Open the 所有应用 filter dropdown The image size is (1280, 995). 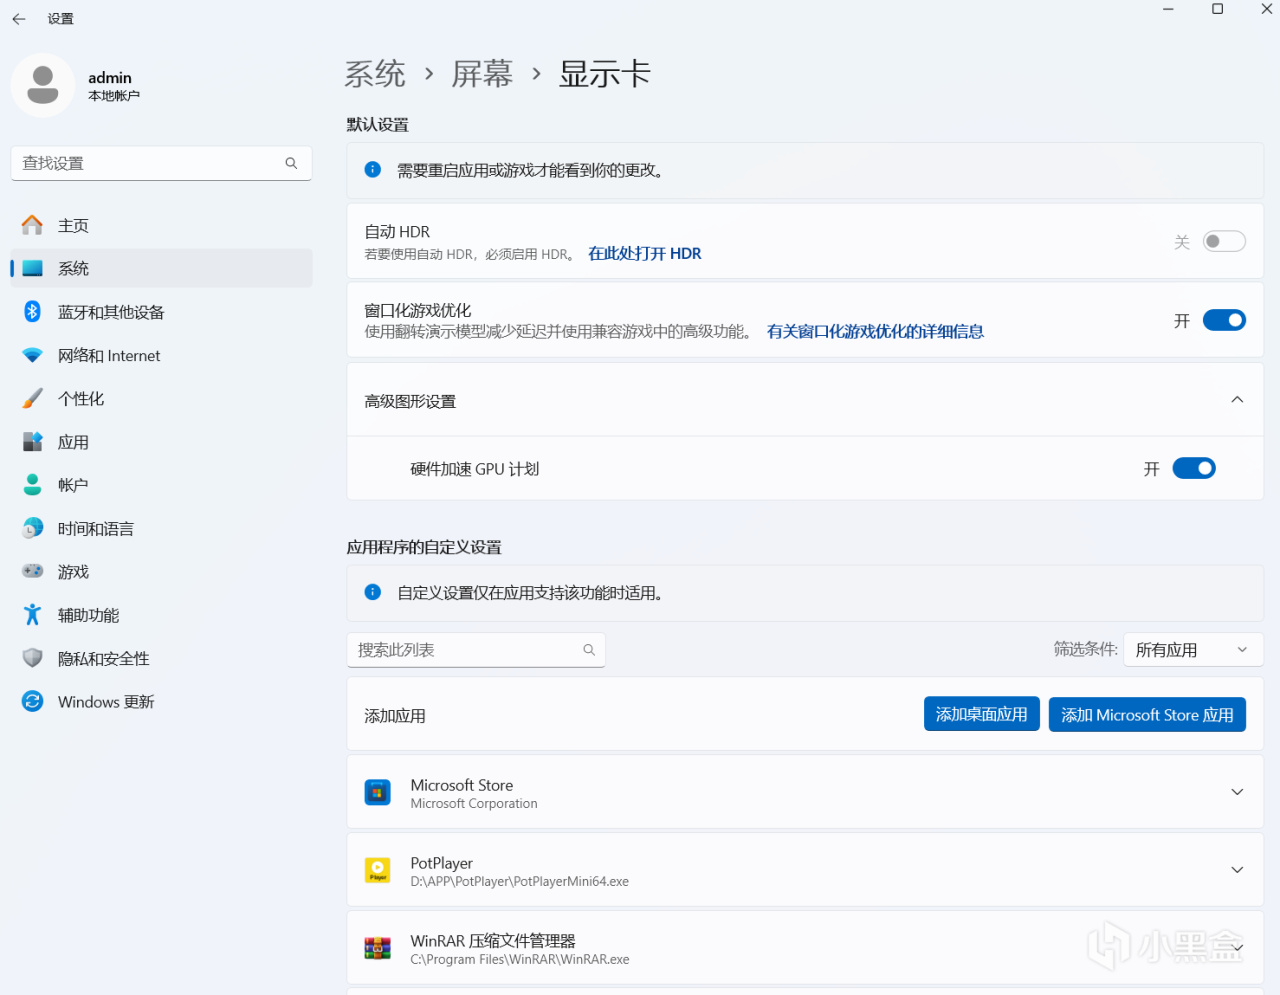click(1193, 649)
